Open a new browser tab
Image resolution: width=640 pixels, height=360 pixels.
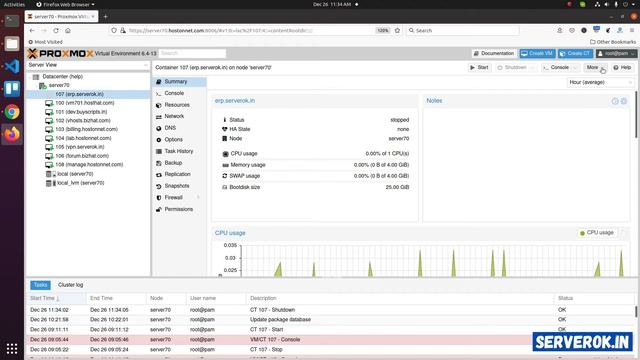pos(105,16)
